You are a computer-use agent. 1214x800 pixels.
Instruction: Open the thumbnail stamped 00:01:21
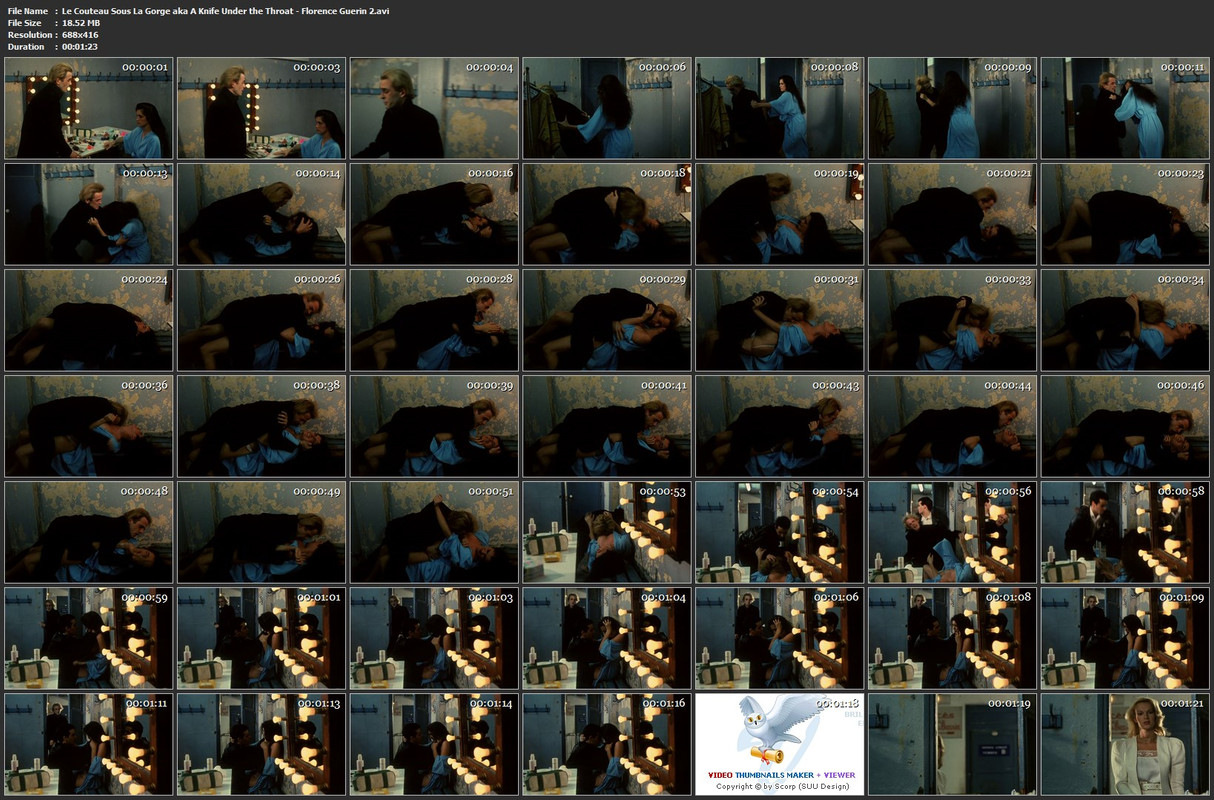1125,744
